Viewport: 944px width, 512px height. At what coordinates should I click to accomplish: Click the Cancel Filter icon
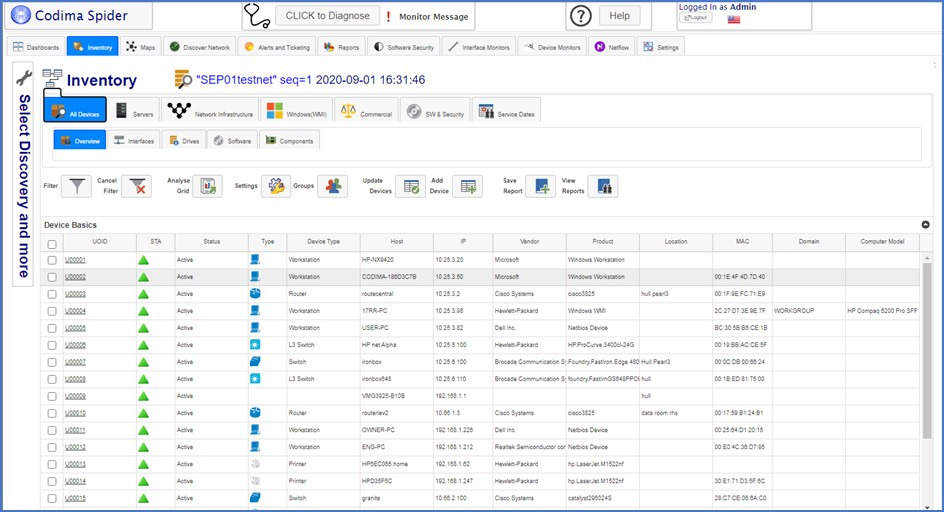tap(137, 186)
